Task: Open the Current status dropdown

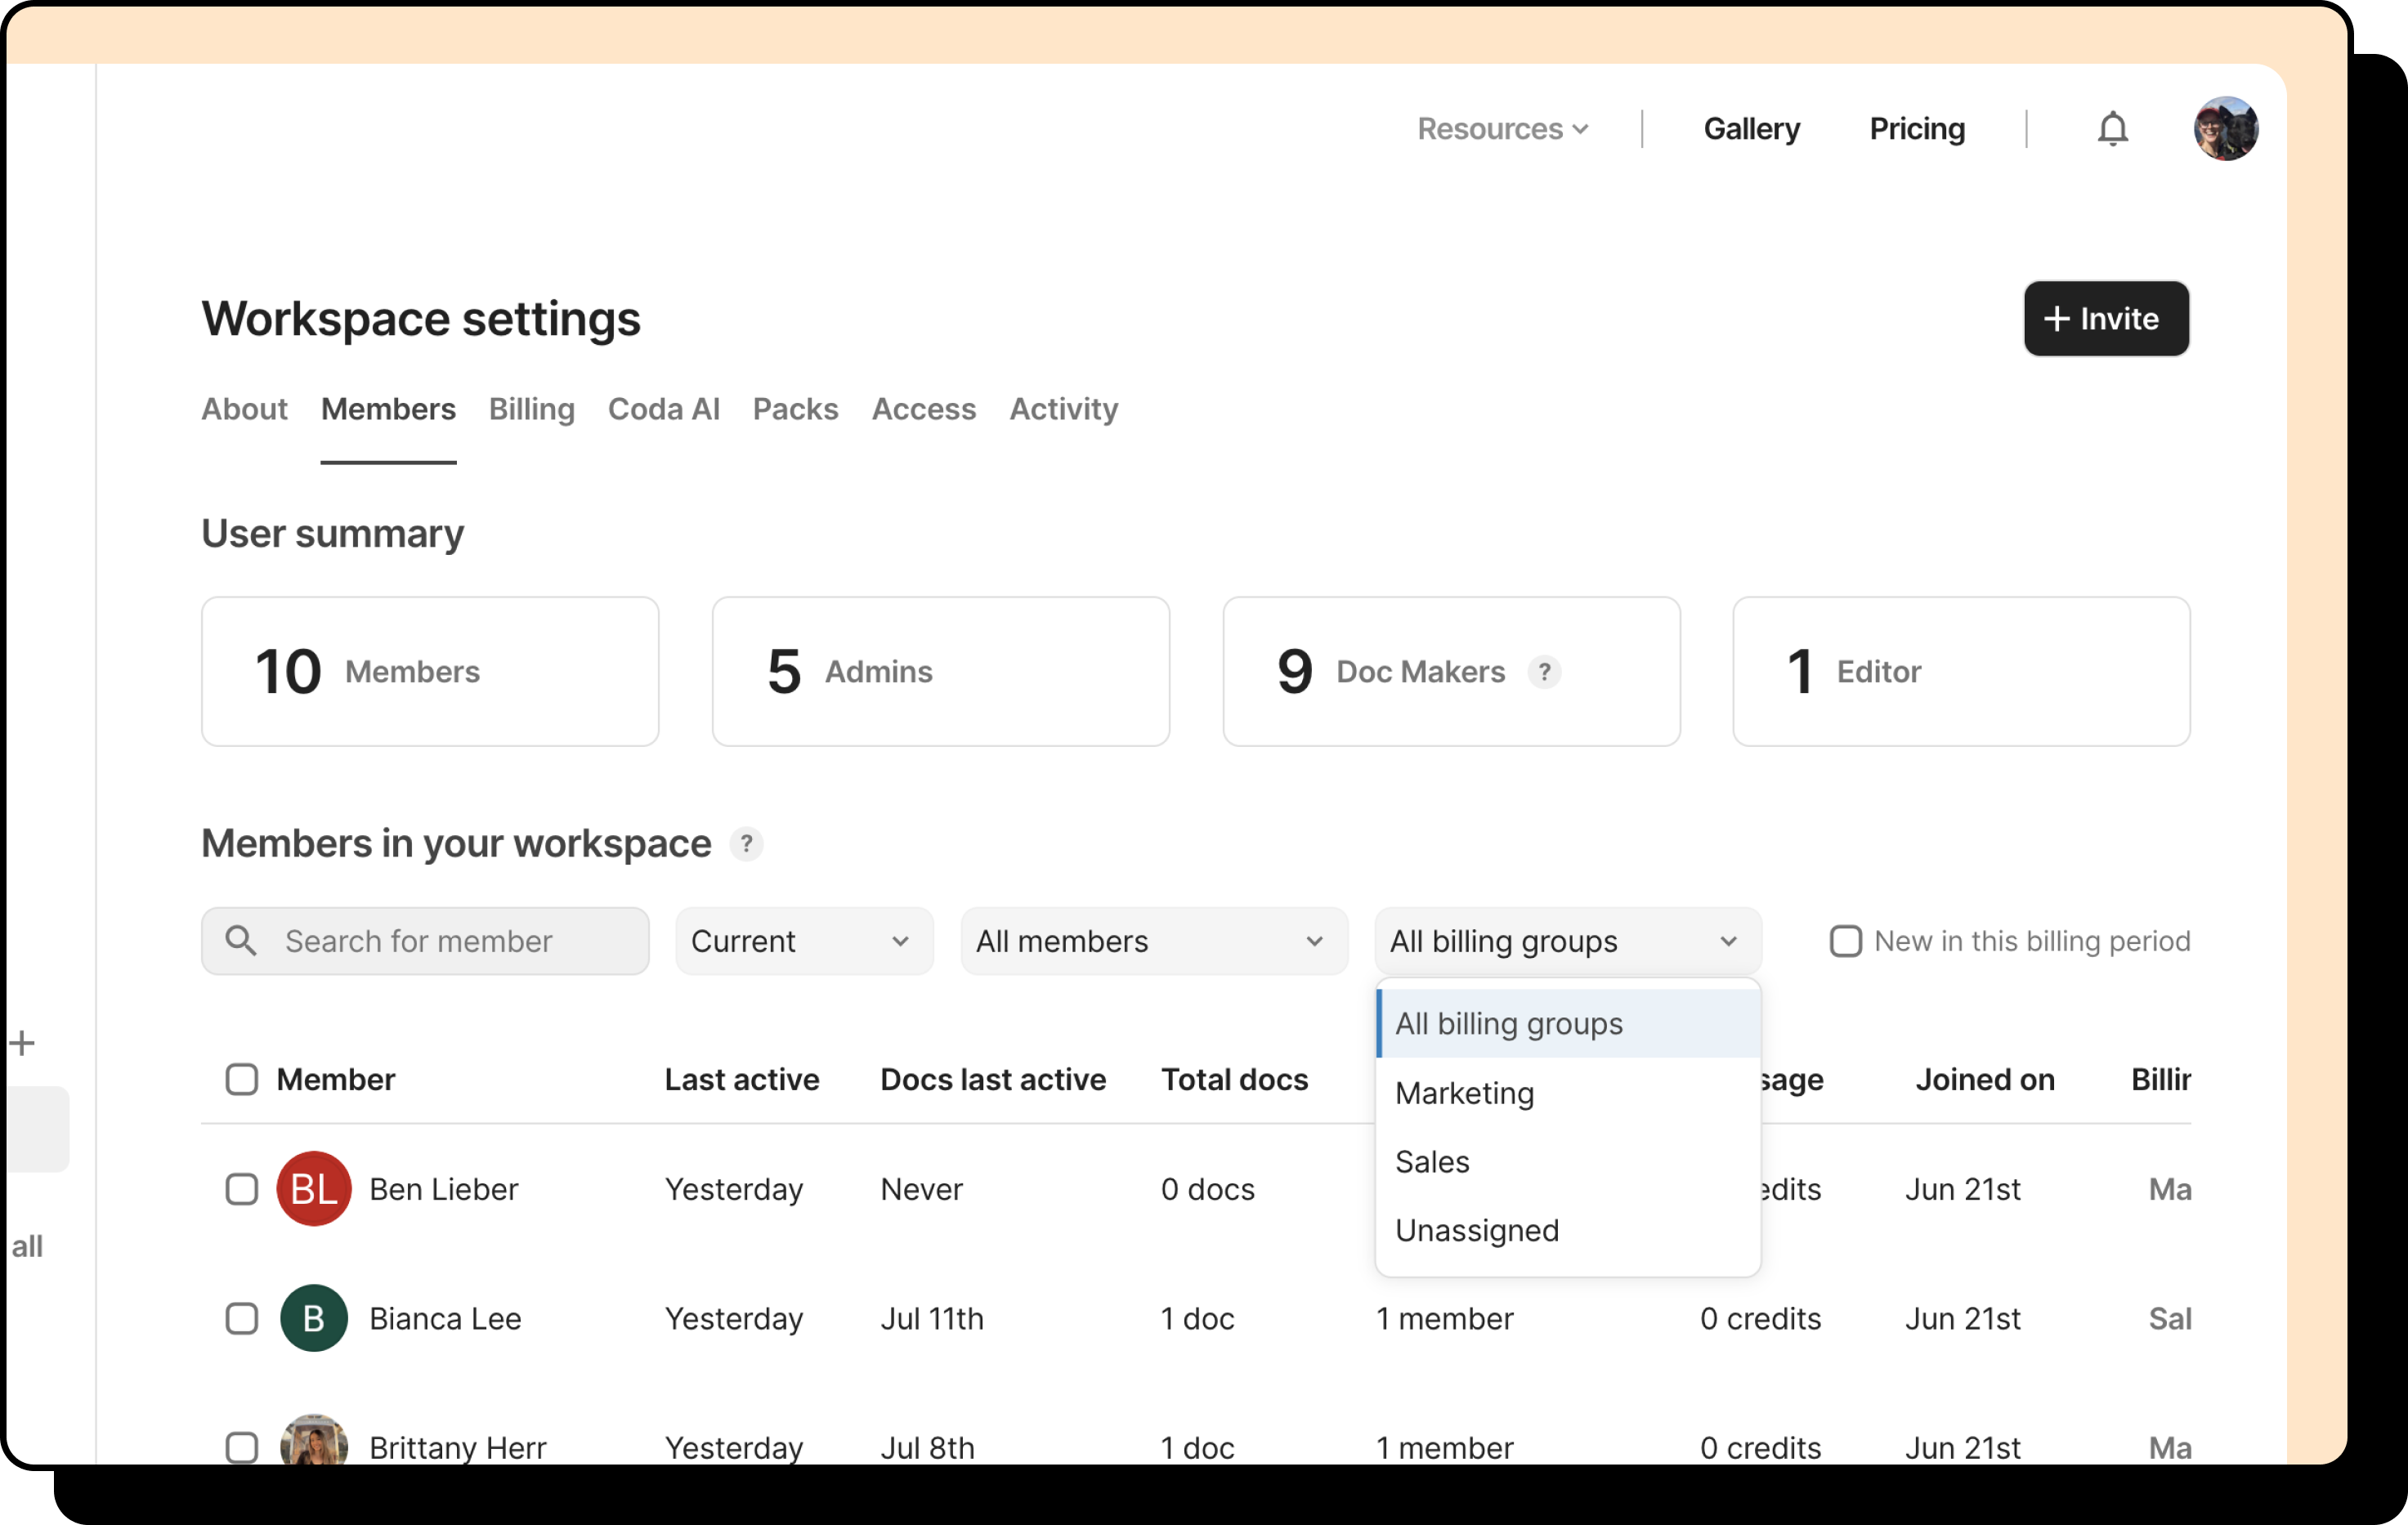Action: pos(803,941)
